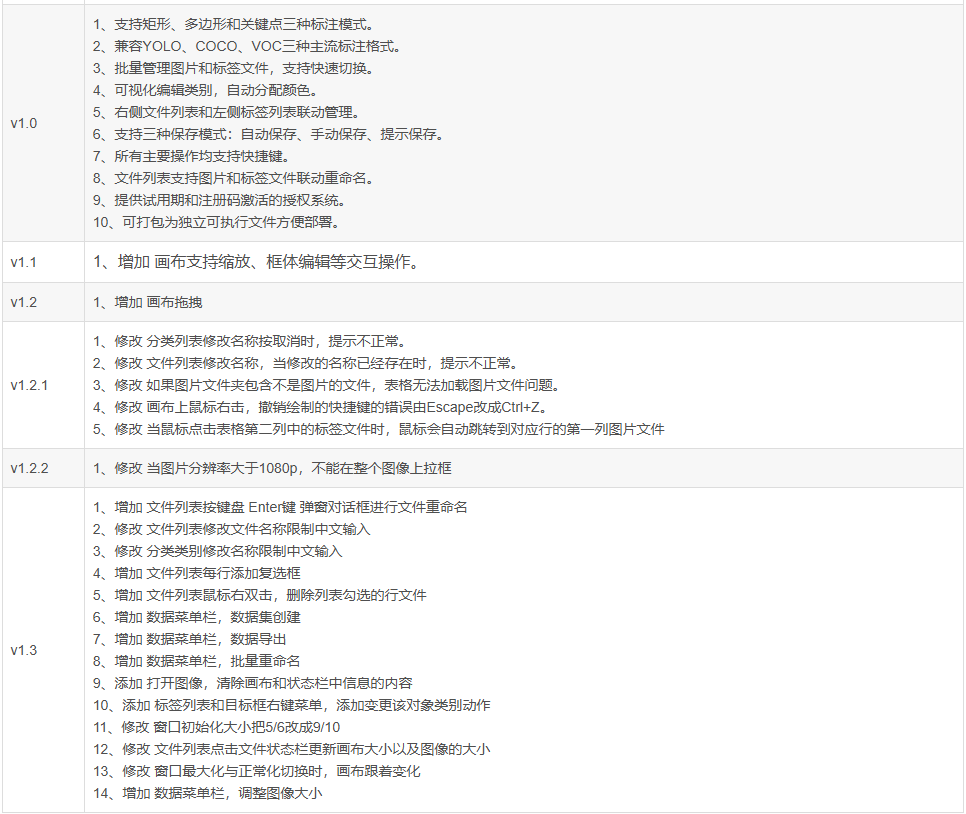966x814 pixels.
Task: Click the line about window size 5/6 to 9/10
Action: point(216,727)
